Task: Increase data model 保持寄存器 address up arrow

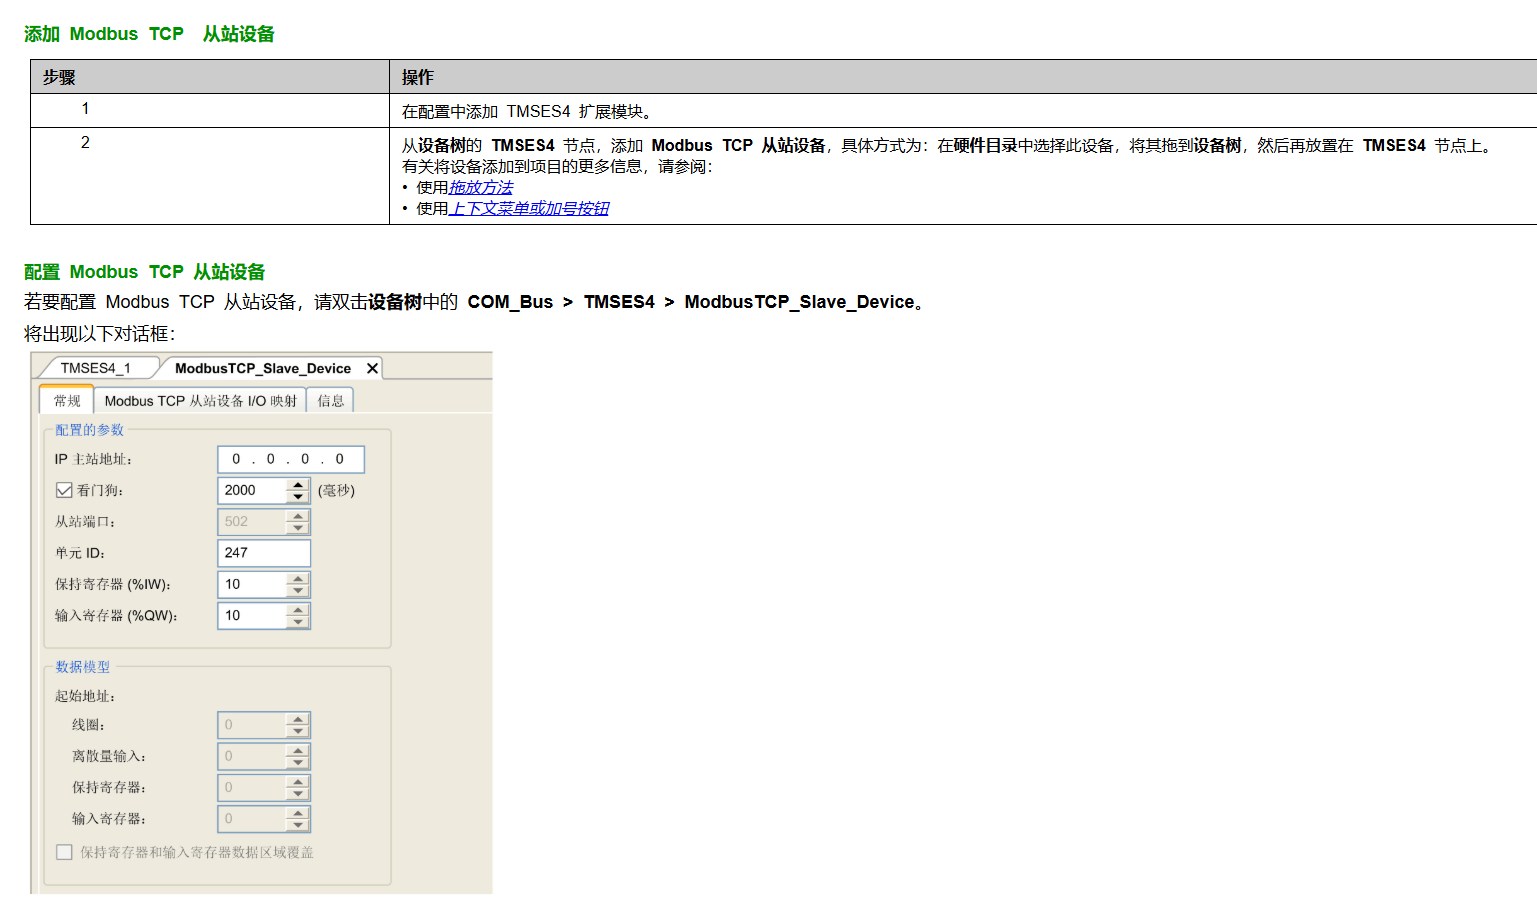Action: click(x=298, y=782)
